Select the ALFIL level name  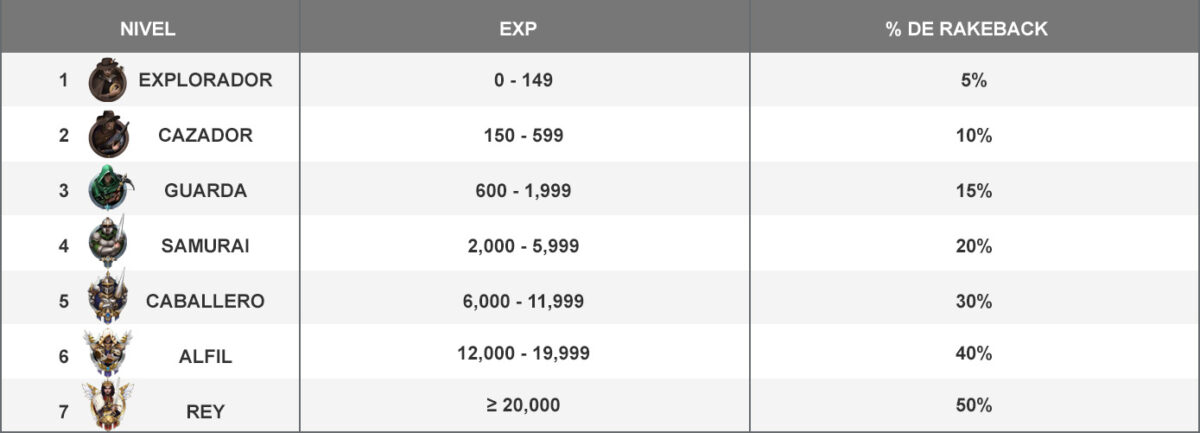click(x=205, y=355)
